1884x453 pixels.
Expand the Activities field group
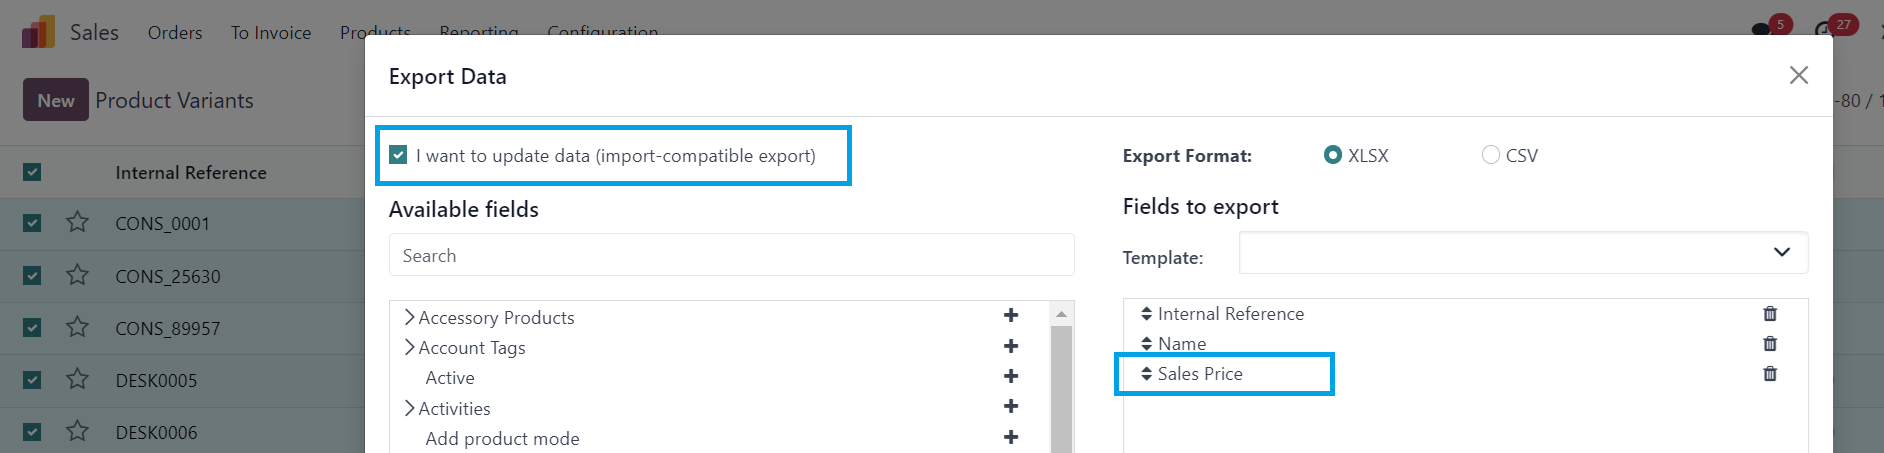[409, 408]
